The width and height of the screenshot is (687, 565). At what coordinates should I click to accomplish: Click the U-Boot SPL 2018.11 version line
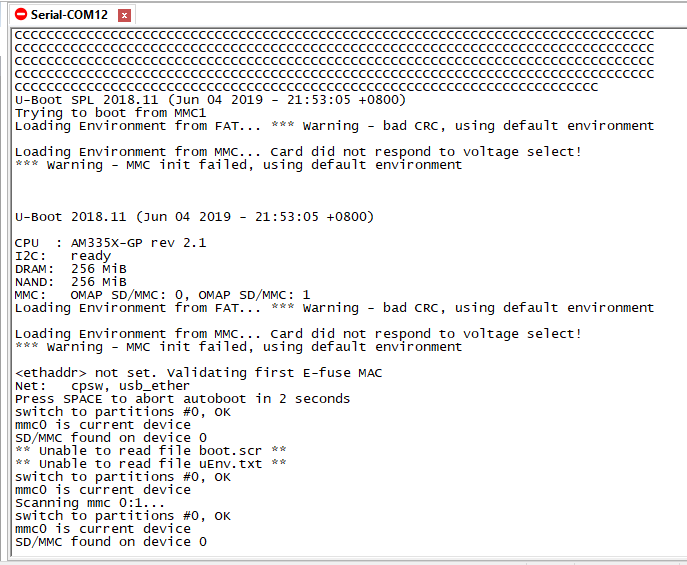(x=210, y=100)
